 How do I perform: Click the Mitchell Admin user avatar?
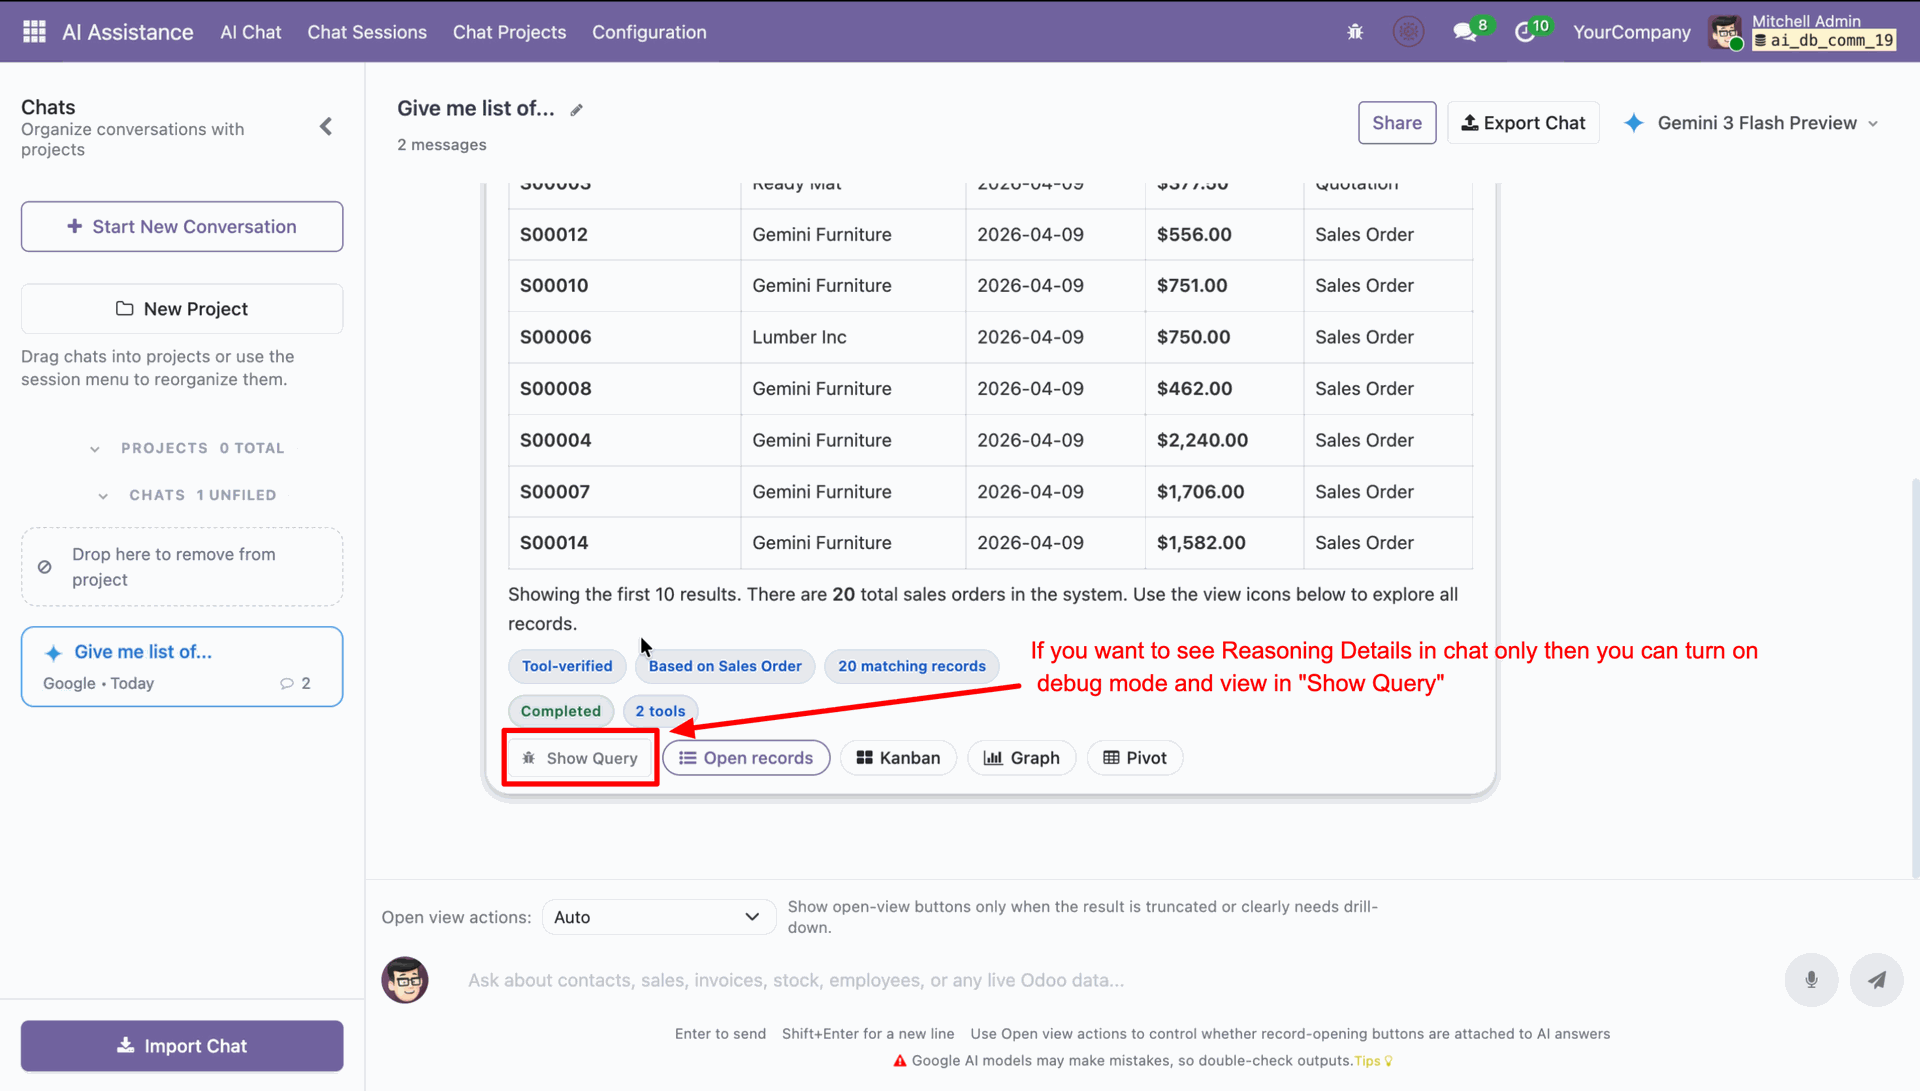point(1726,32)
